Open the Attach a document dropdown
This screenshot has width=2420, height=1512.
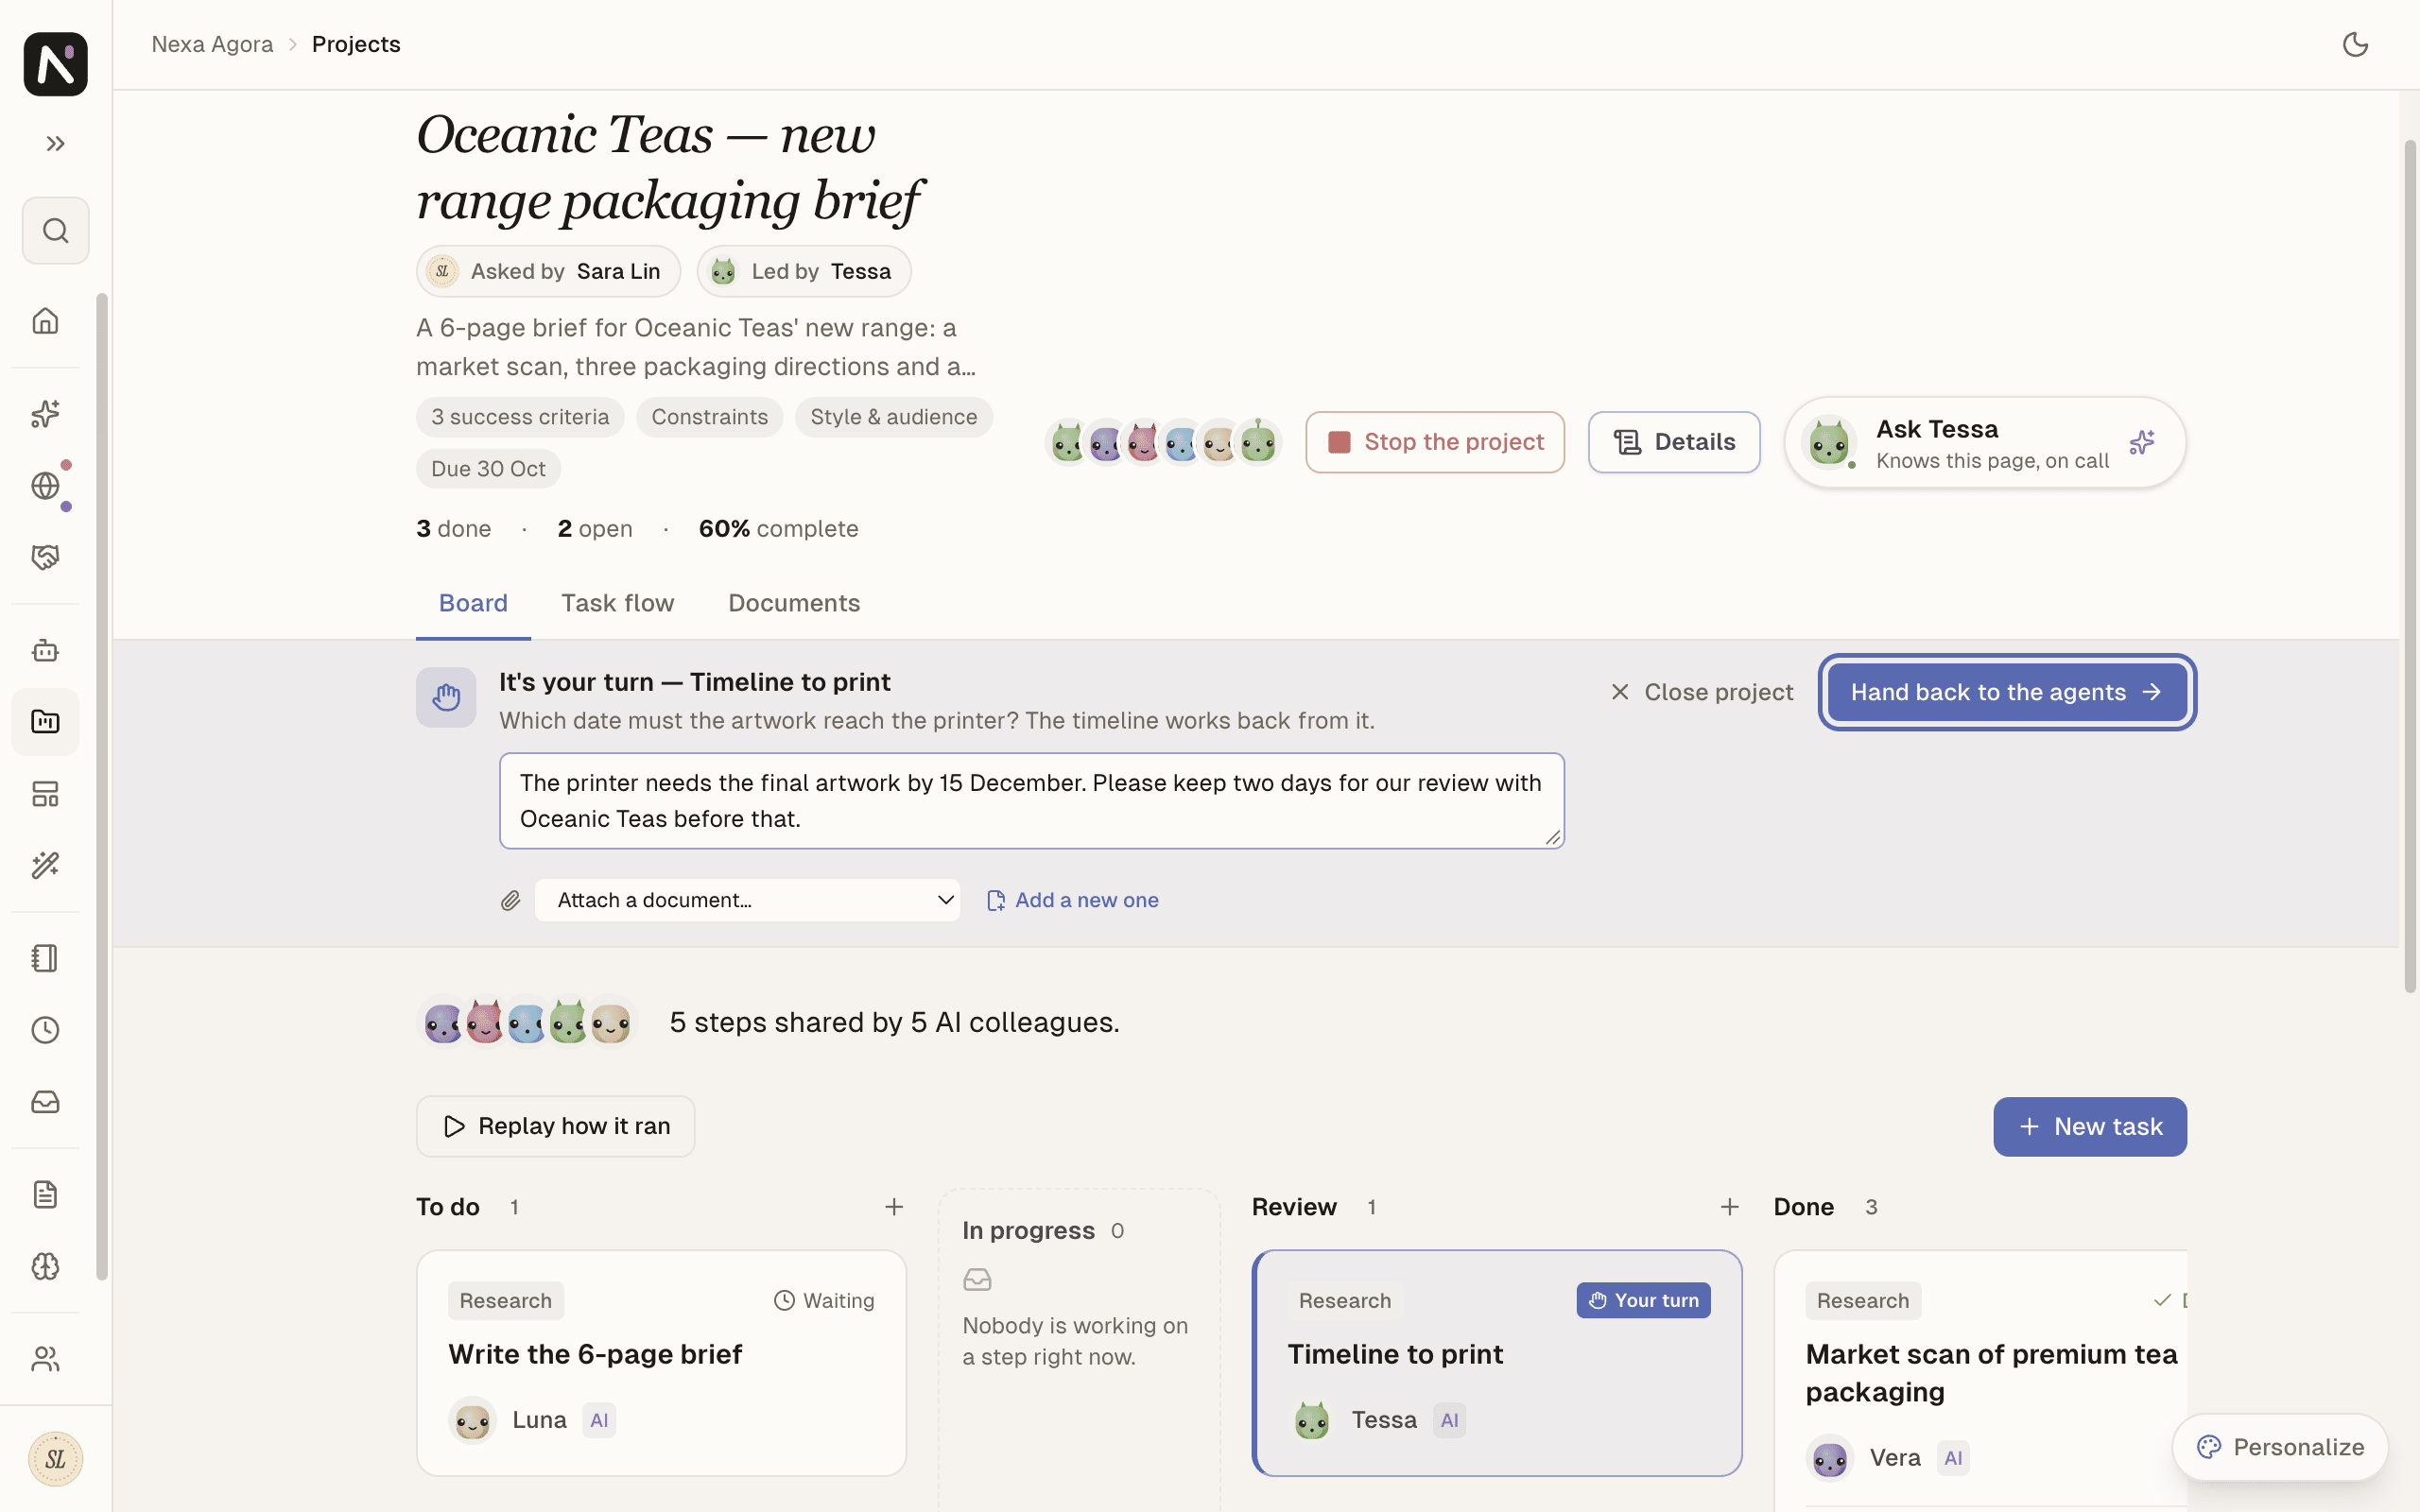[747, 900]
